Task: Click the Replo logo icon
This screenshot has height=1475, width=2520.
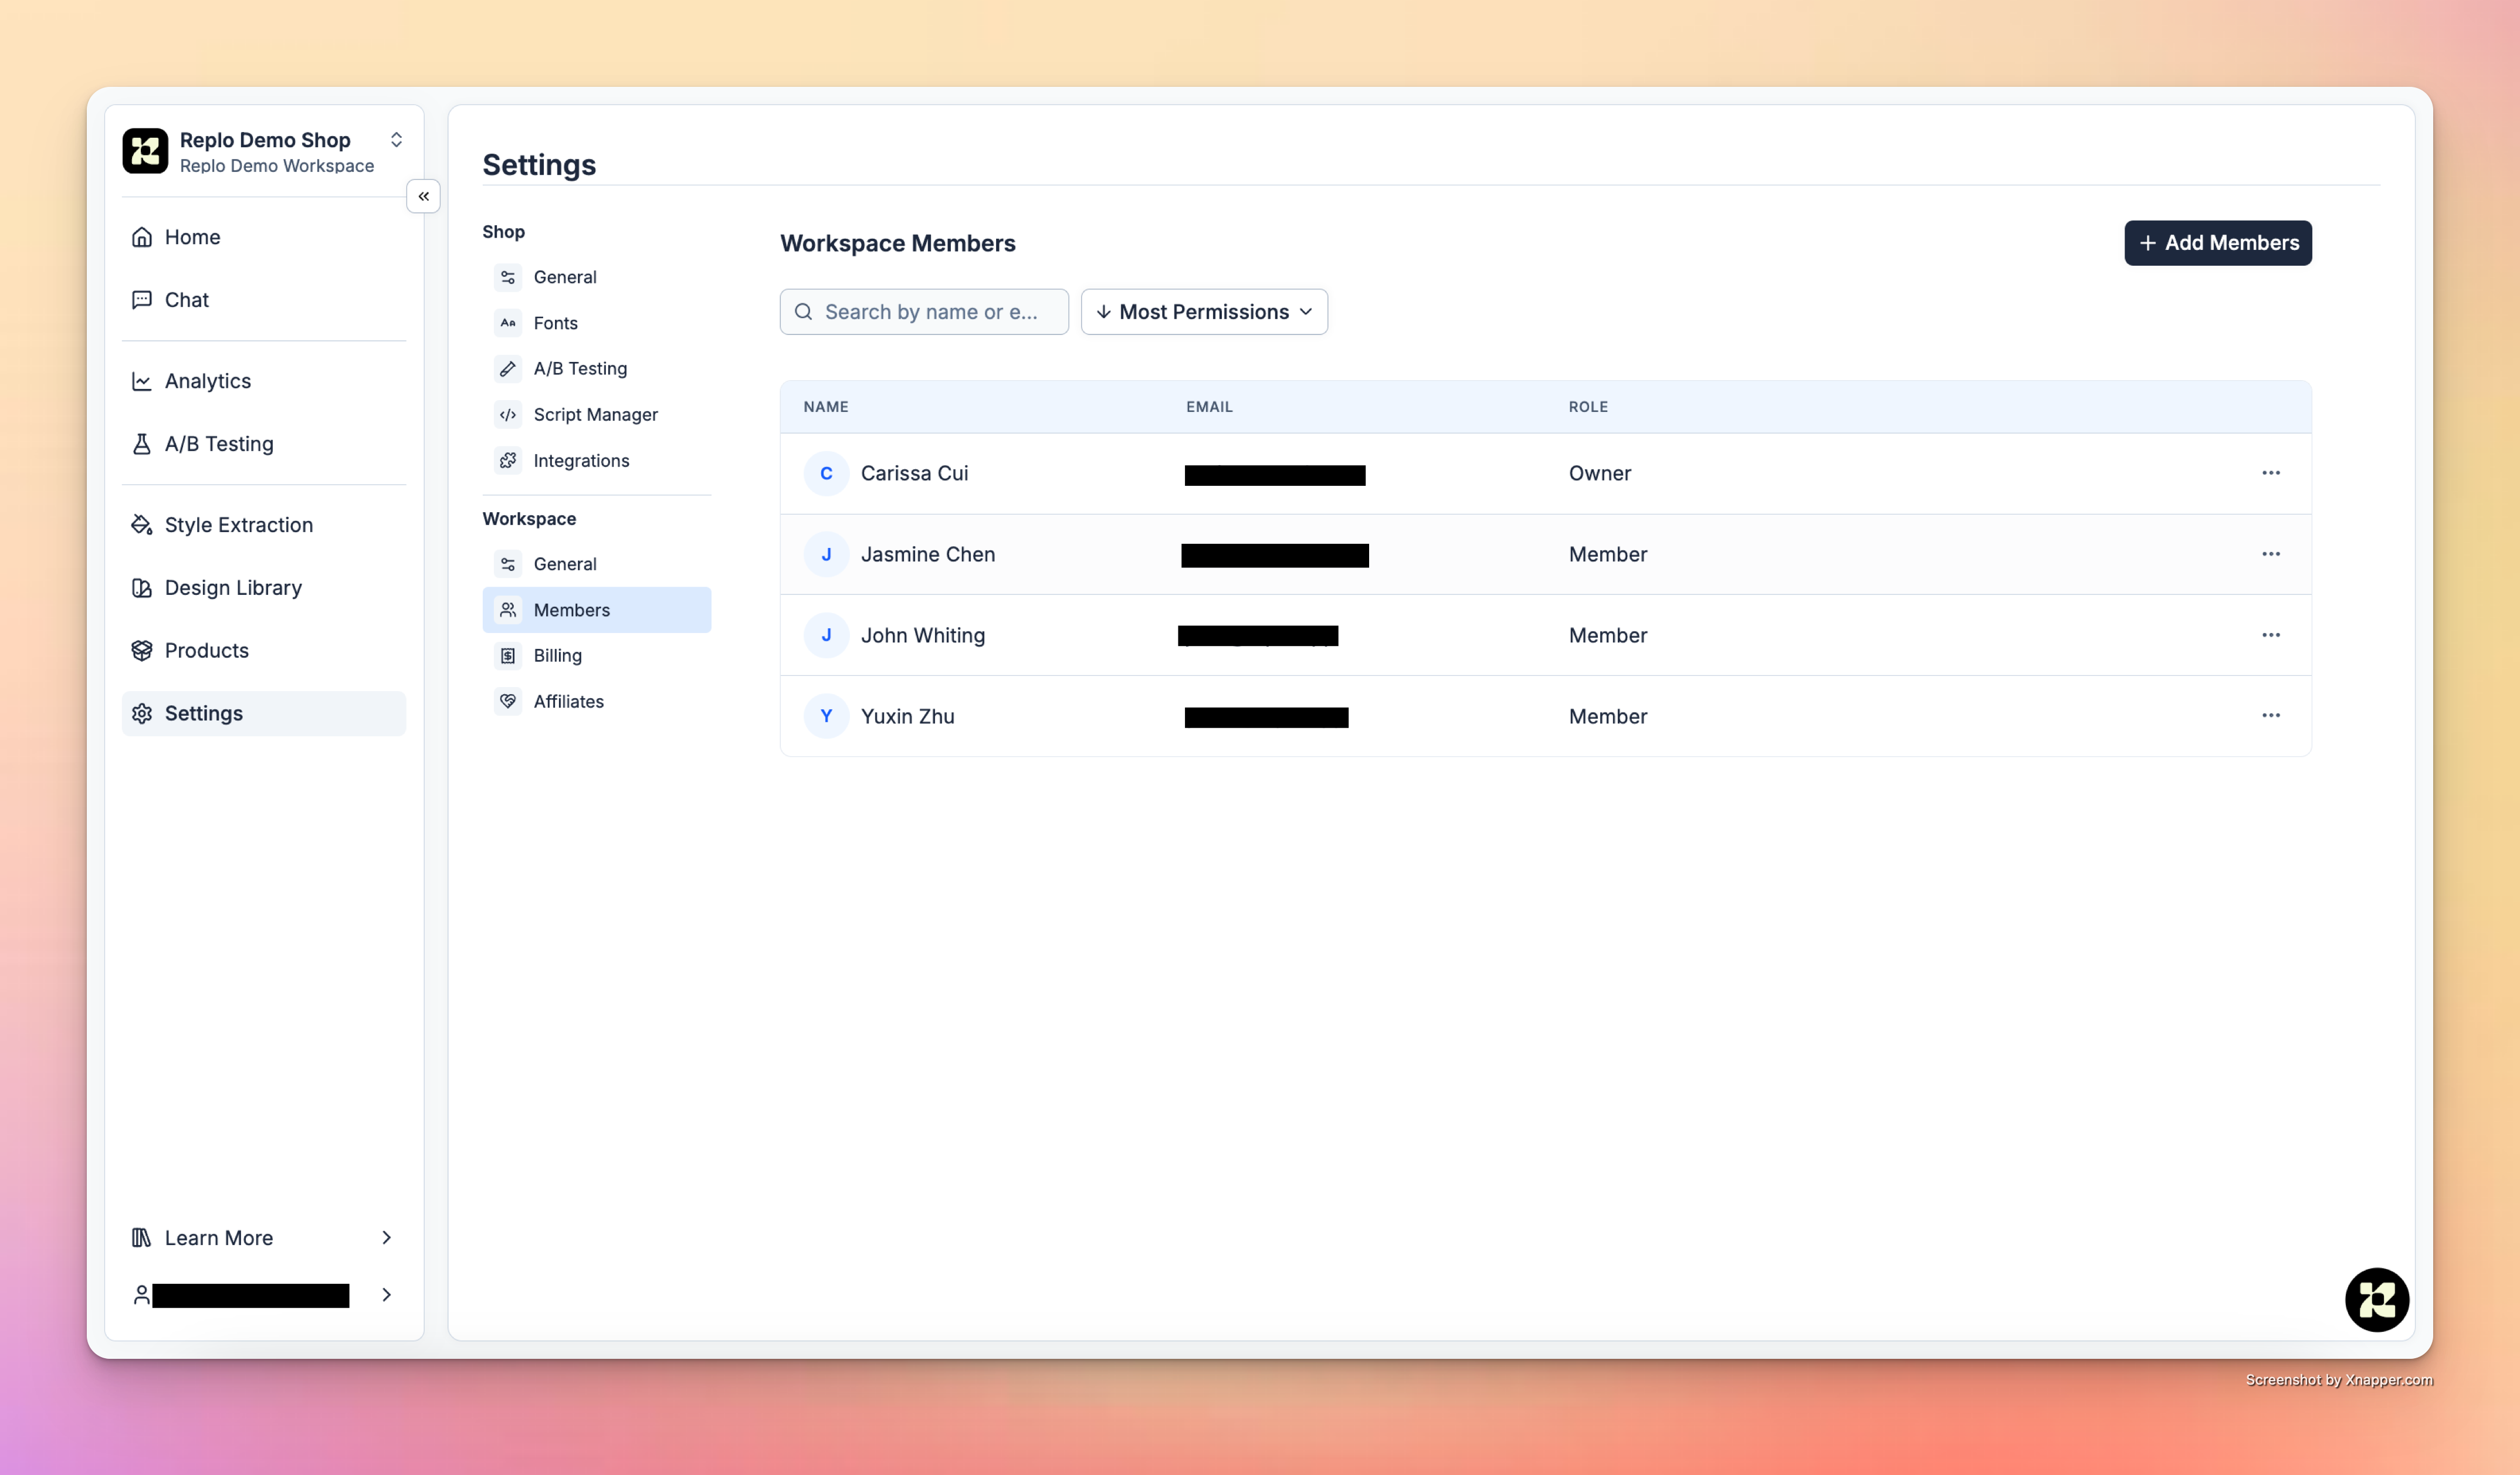Action: point(145,151)
